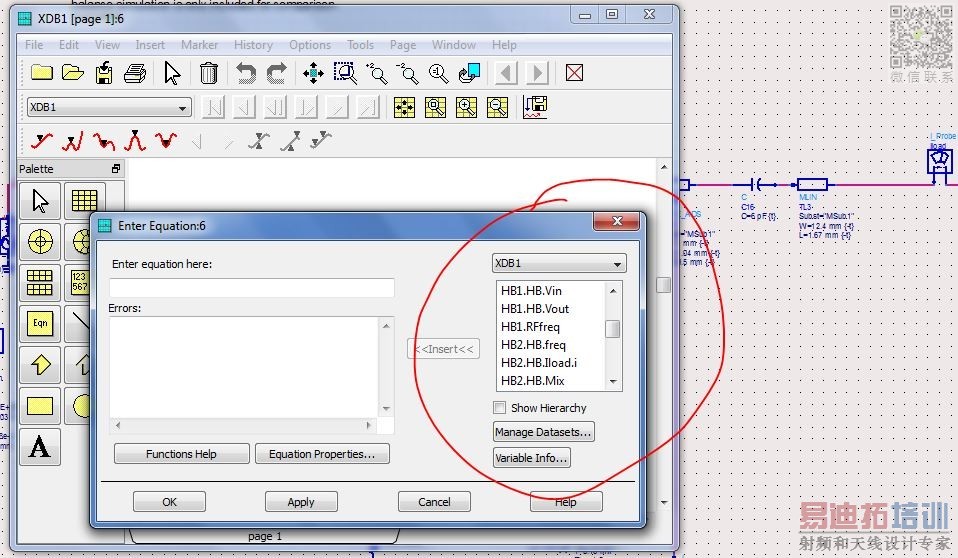
Task: Select the toolbar pointer arrow tool
Action: click(x=172, y=73)
